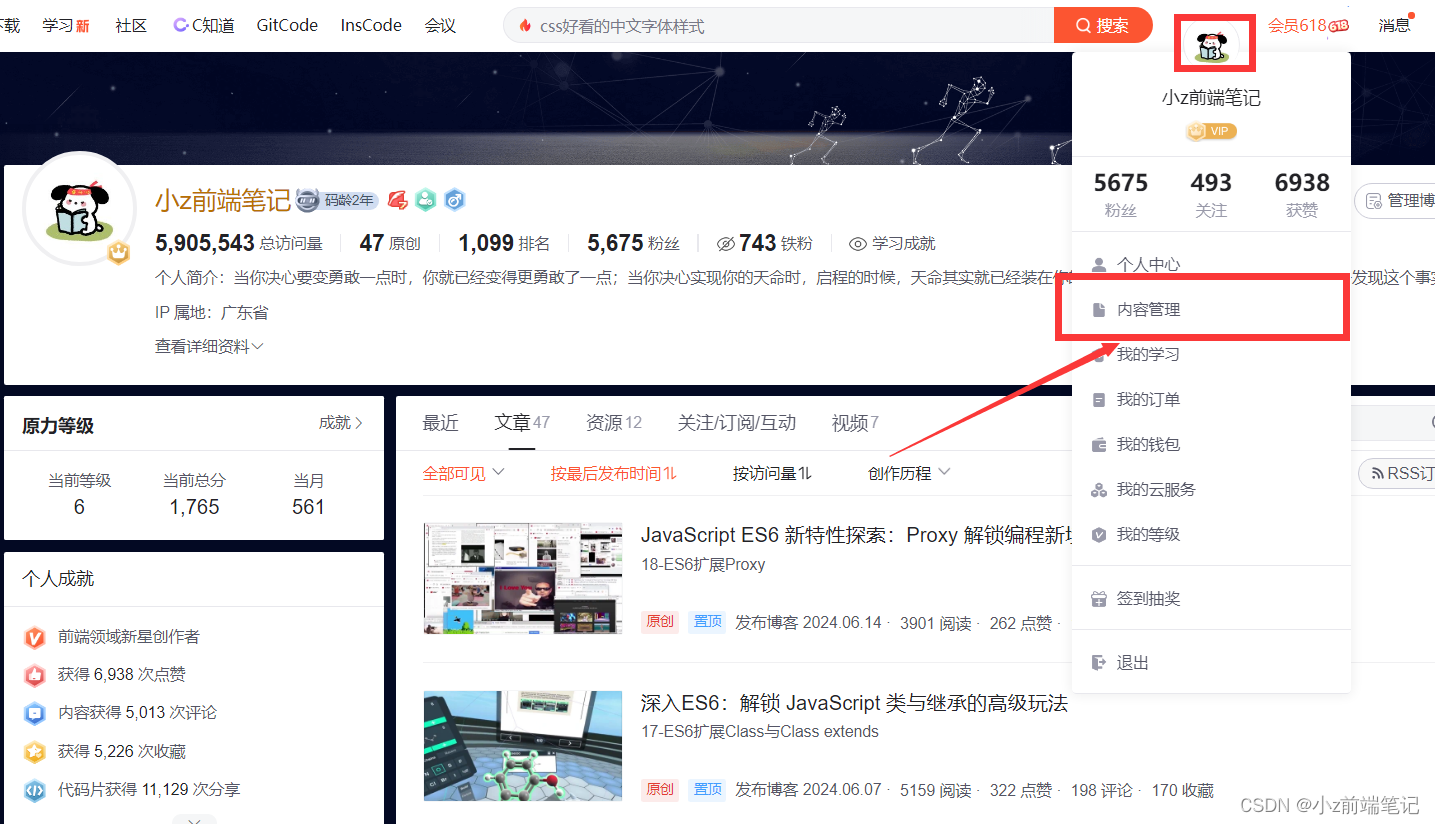1435x824 pixels.
Task: Click the red badge icon after 码龄2年
Action: (397, 200)
